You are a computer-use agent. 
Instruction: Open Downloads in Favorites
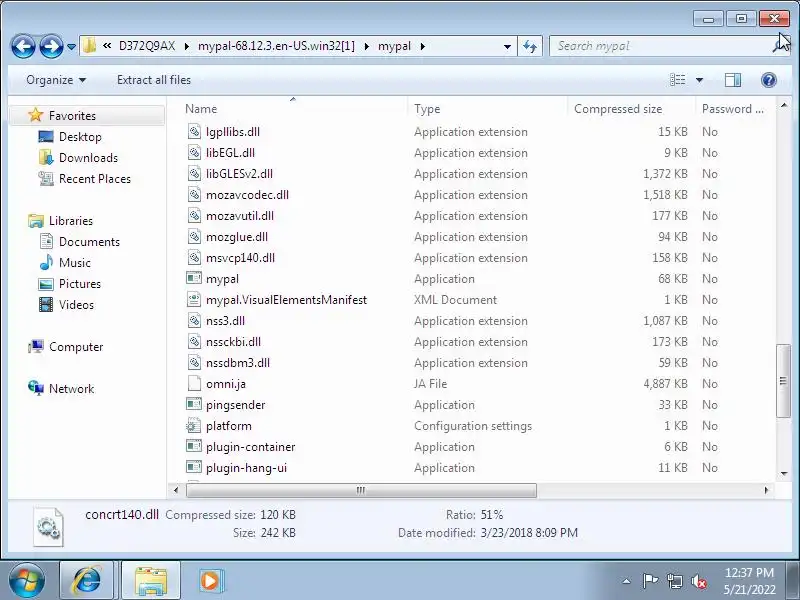pos(88,158)
